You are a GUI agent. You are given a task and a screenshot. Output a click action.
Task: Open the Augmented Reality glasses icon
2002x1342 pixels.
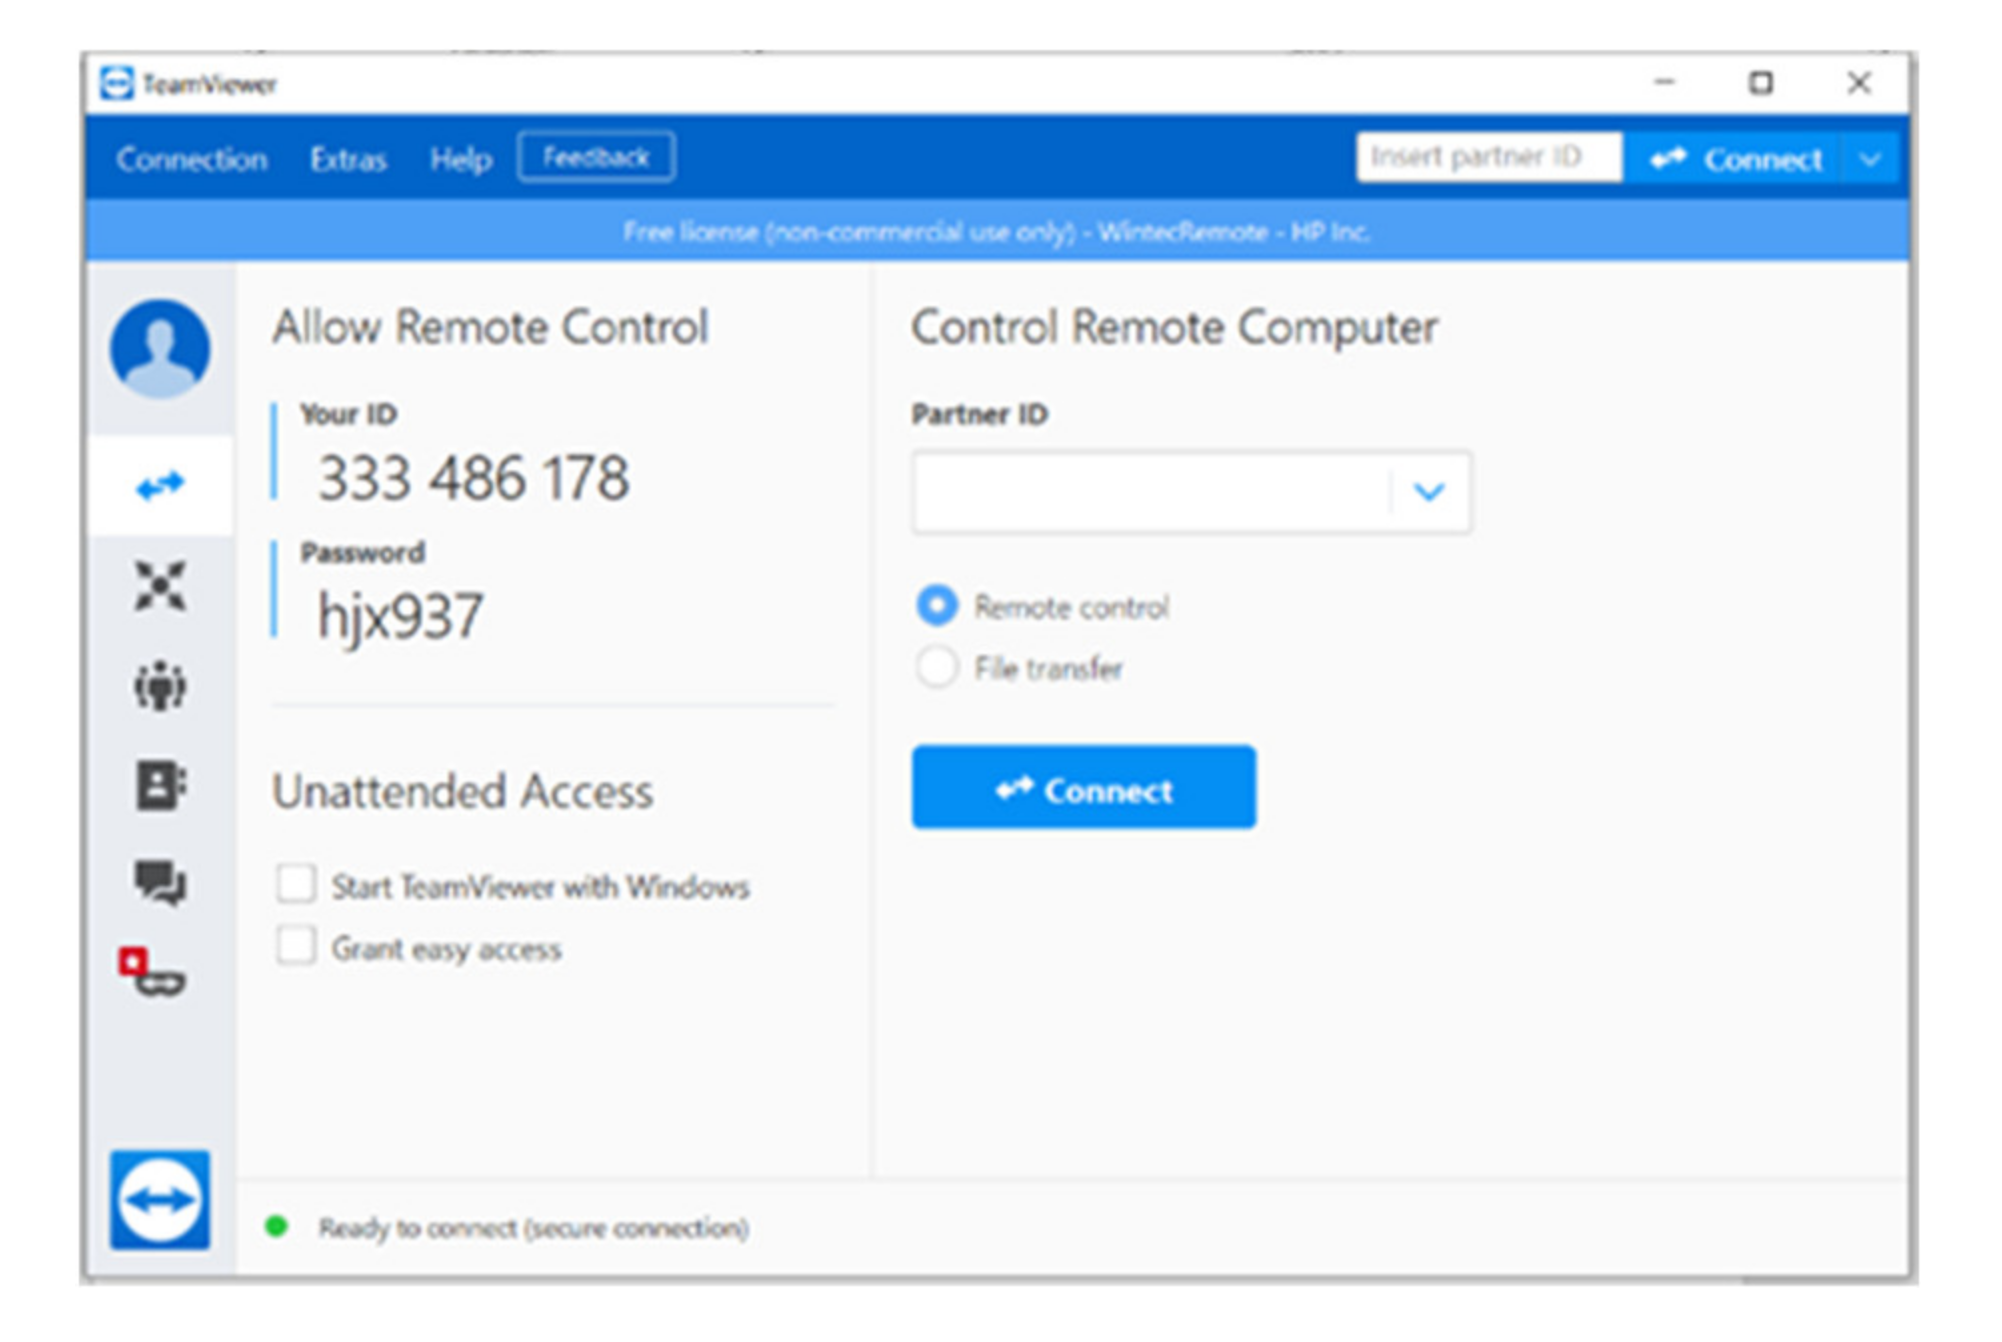click(x=152, y=973)
